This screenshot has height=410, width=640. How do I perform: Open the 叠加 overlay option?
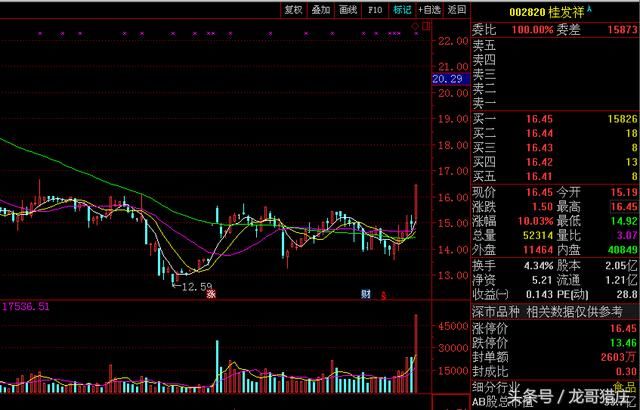[x=320, y=9]
